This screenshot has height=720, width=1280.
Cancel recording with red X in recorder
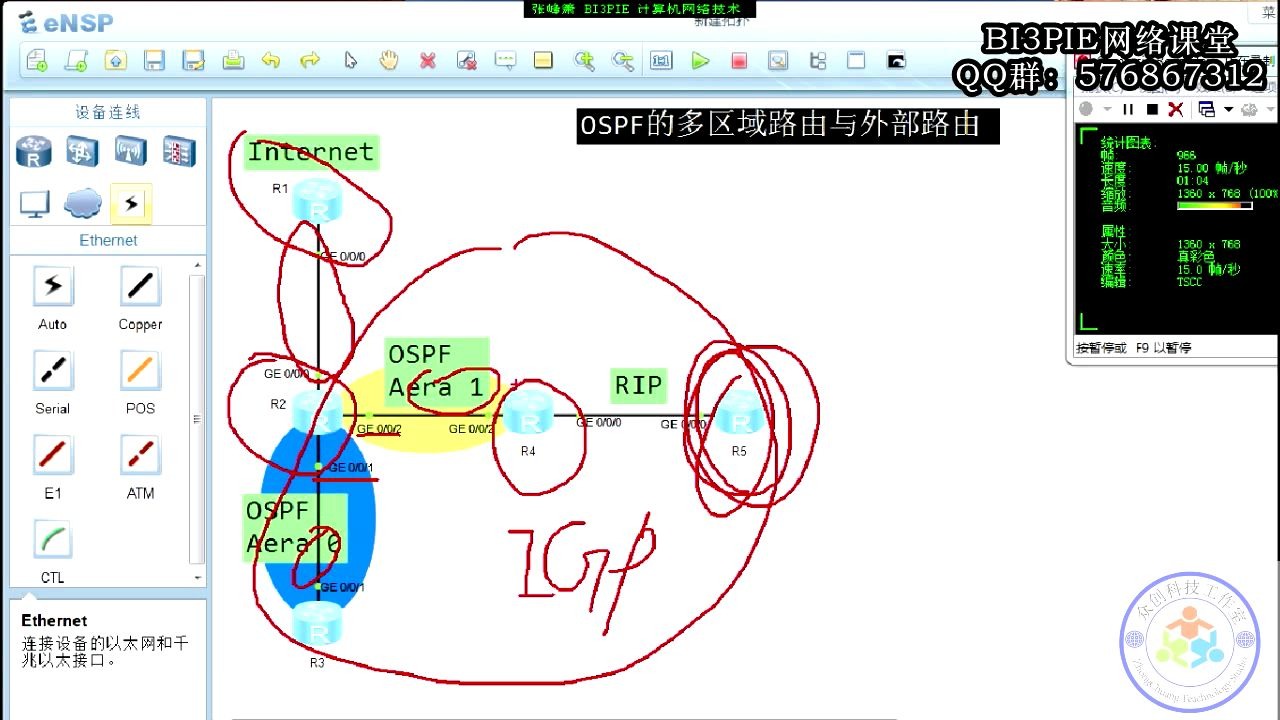coord(1176,109)
